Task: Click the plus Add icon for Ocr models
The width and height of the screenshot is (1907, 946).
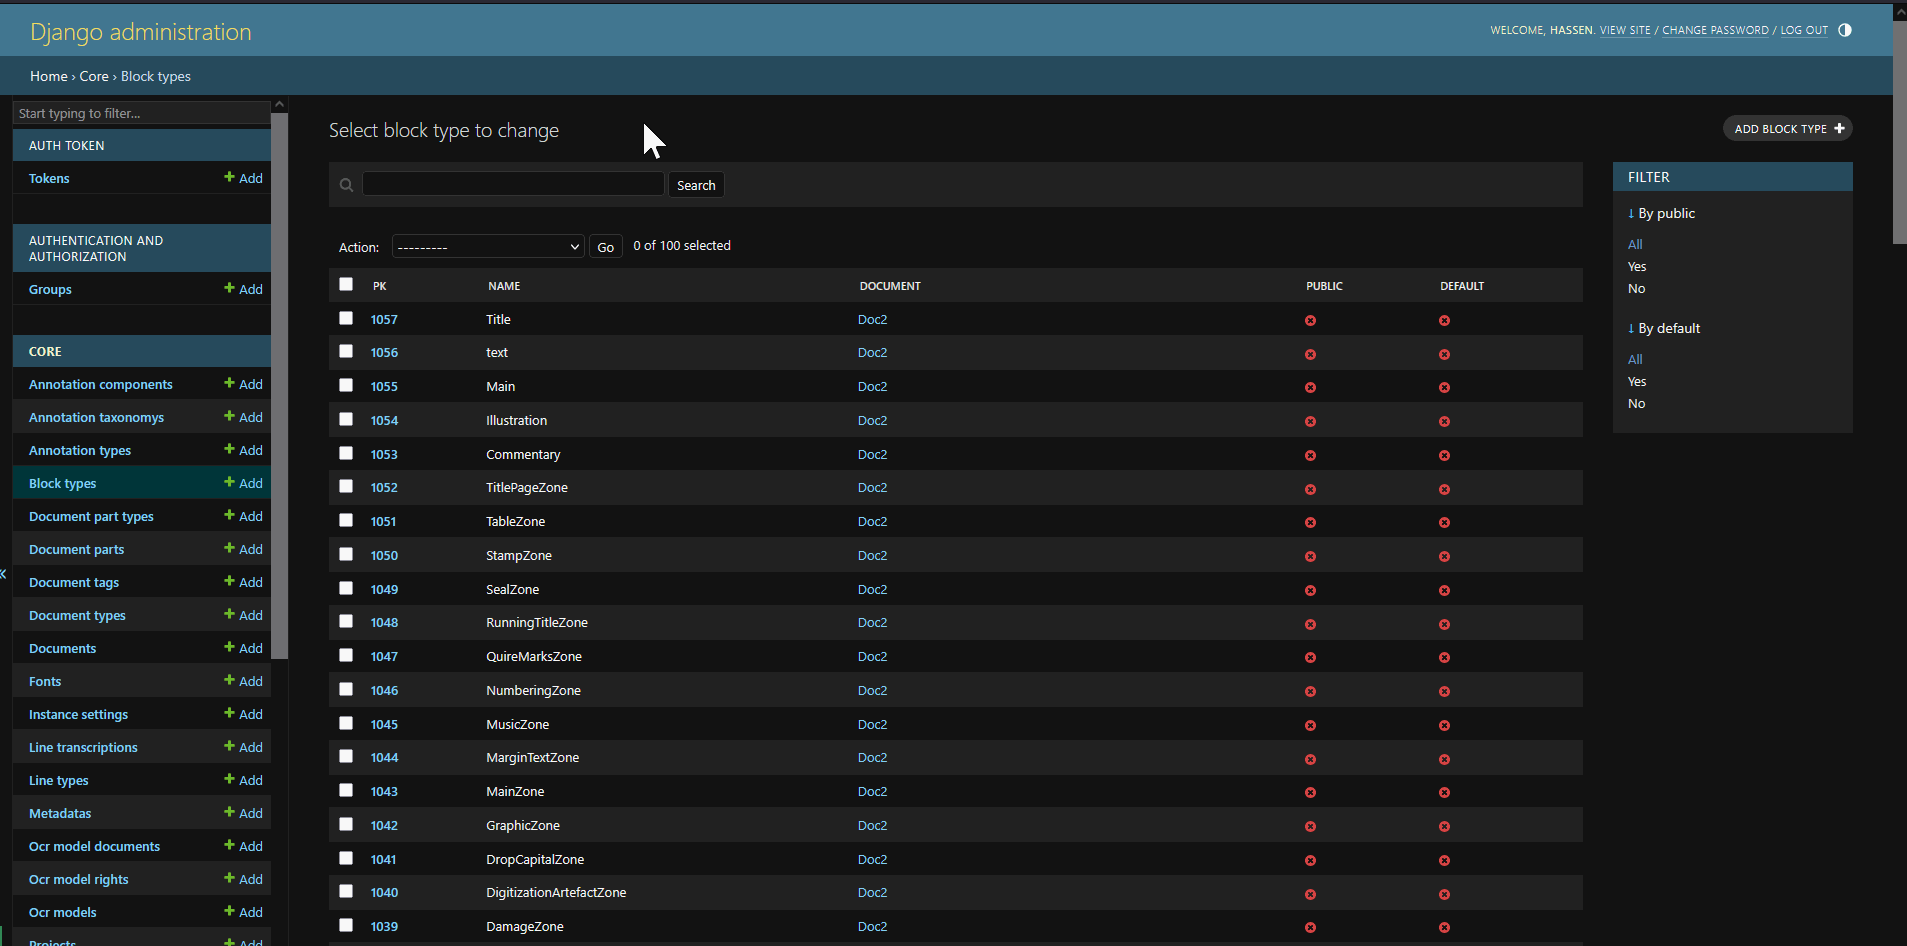Action: [229, 911]
